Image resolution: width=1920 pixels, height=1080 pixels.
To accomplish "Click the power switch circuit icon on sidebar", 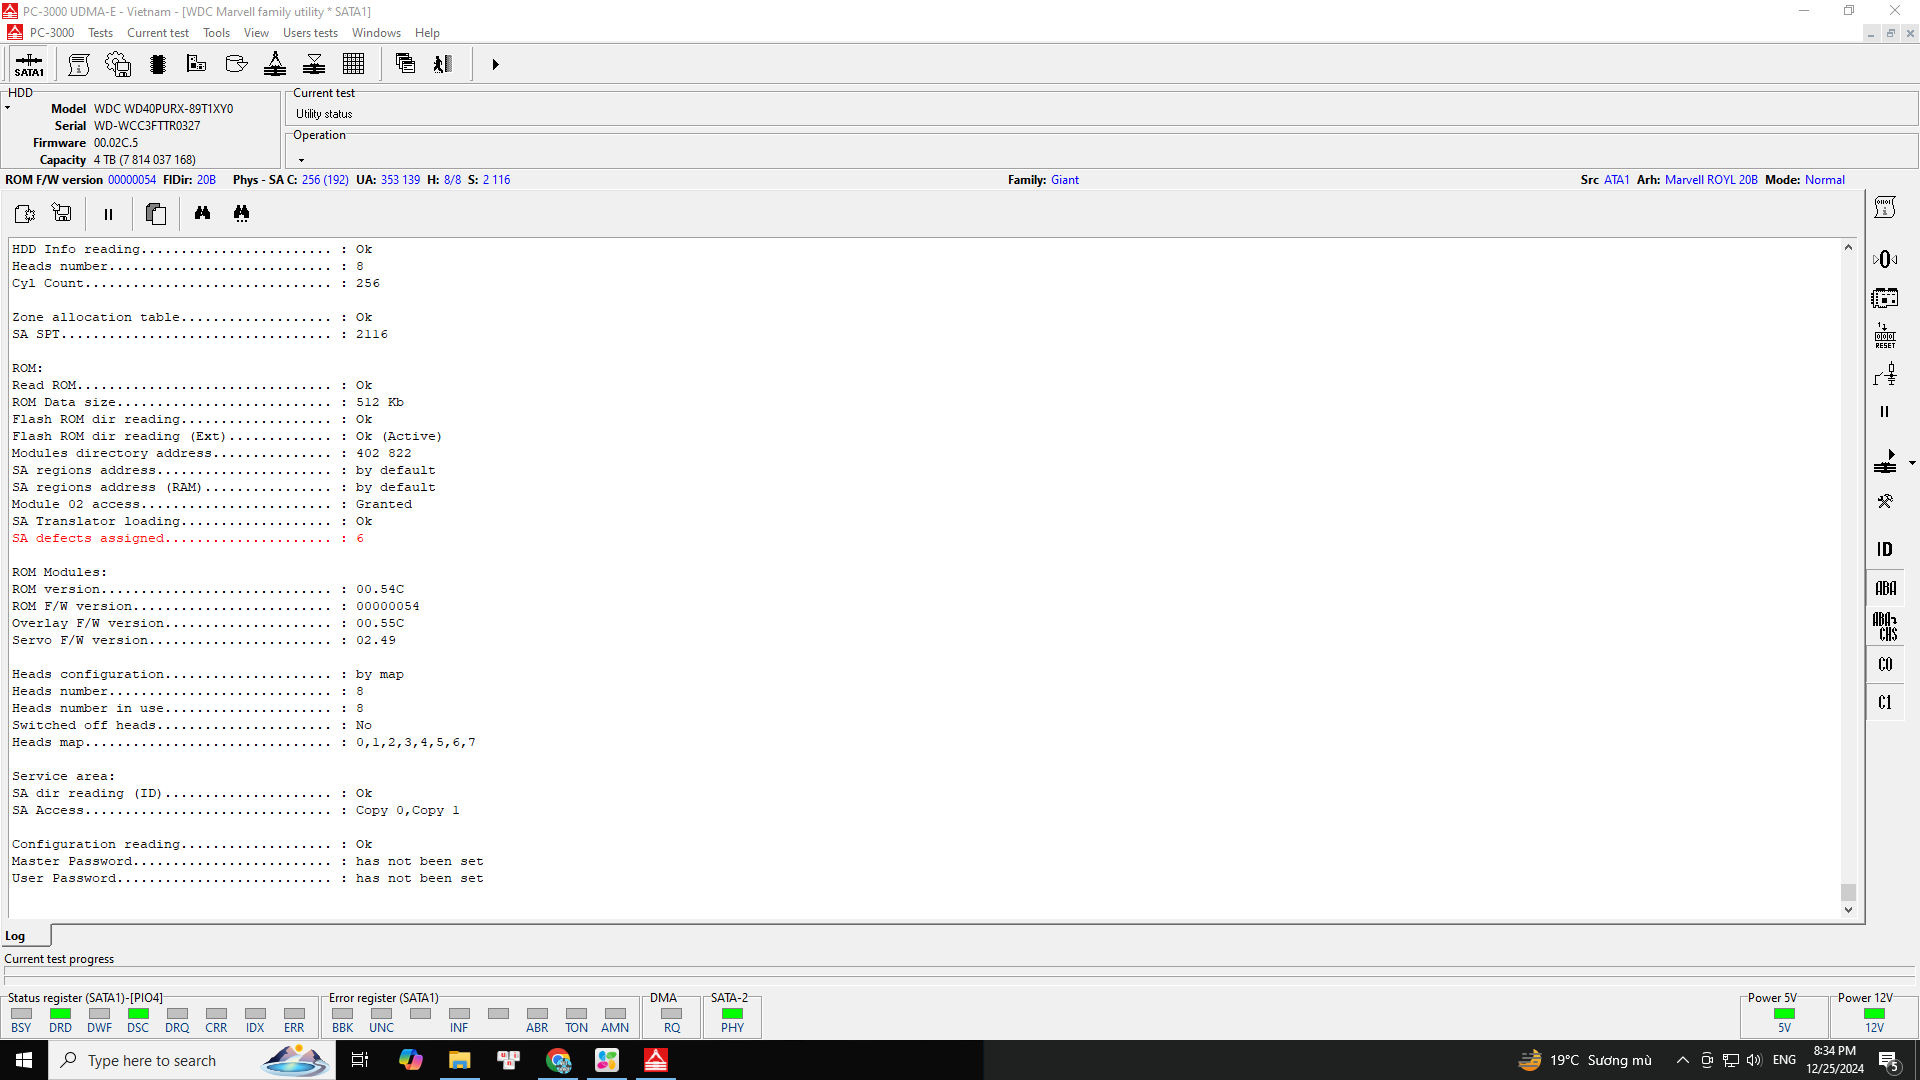I will point(1885,375).
